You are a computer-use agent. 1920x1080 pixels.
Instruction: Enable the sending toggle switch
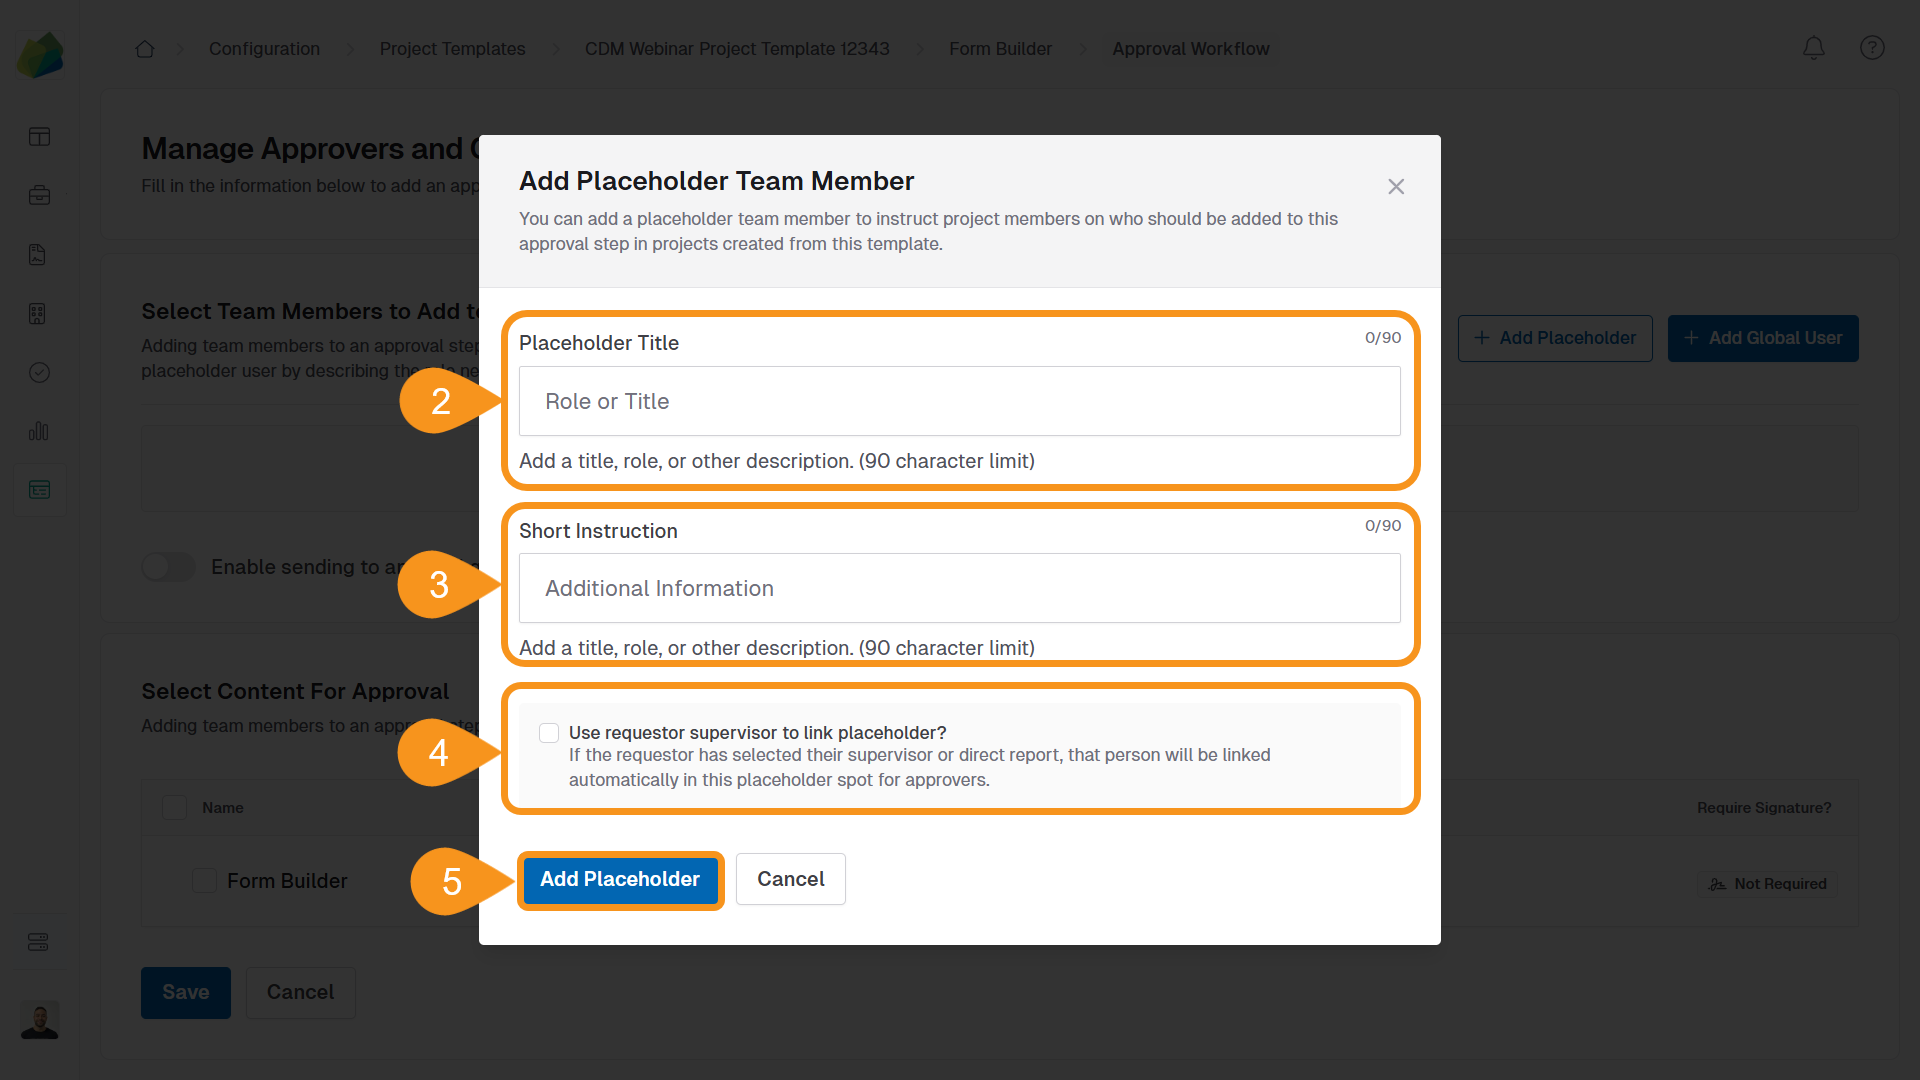tap(168, 567)
